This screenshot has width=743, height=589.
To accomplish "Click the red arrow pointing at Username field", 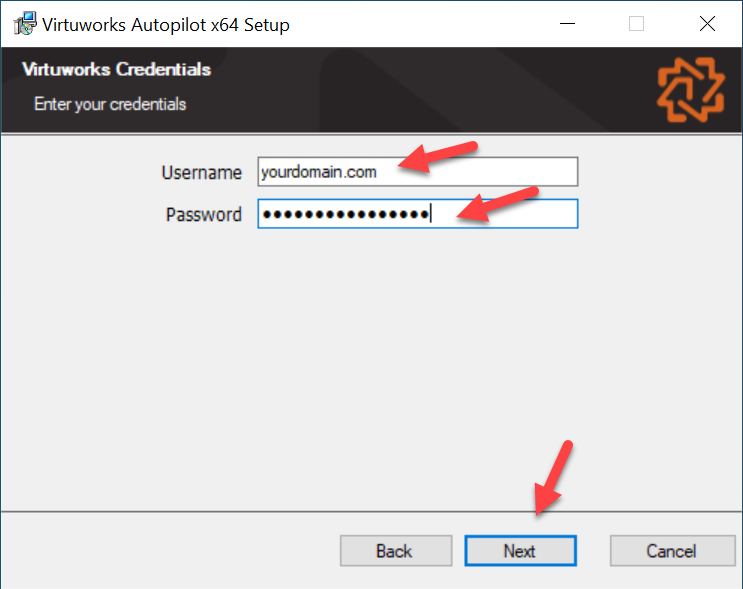I will coord(437,156).
